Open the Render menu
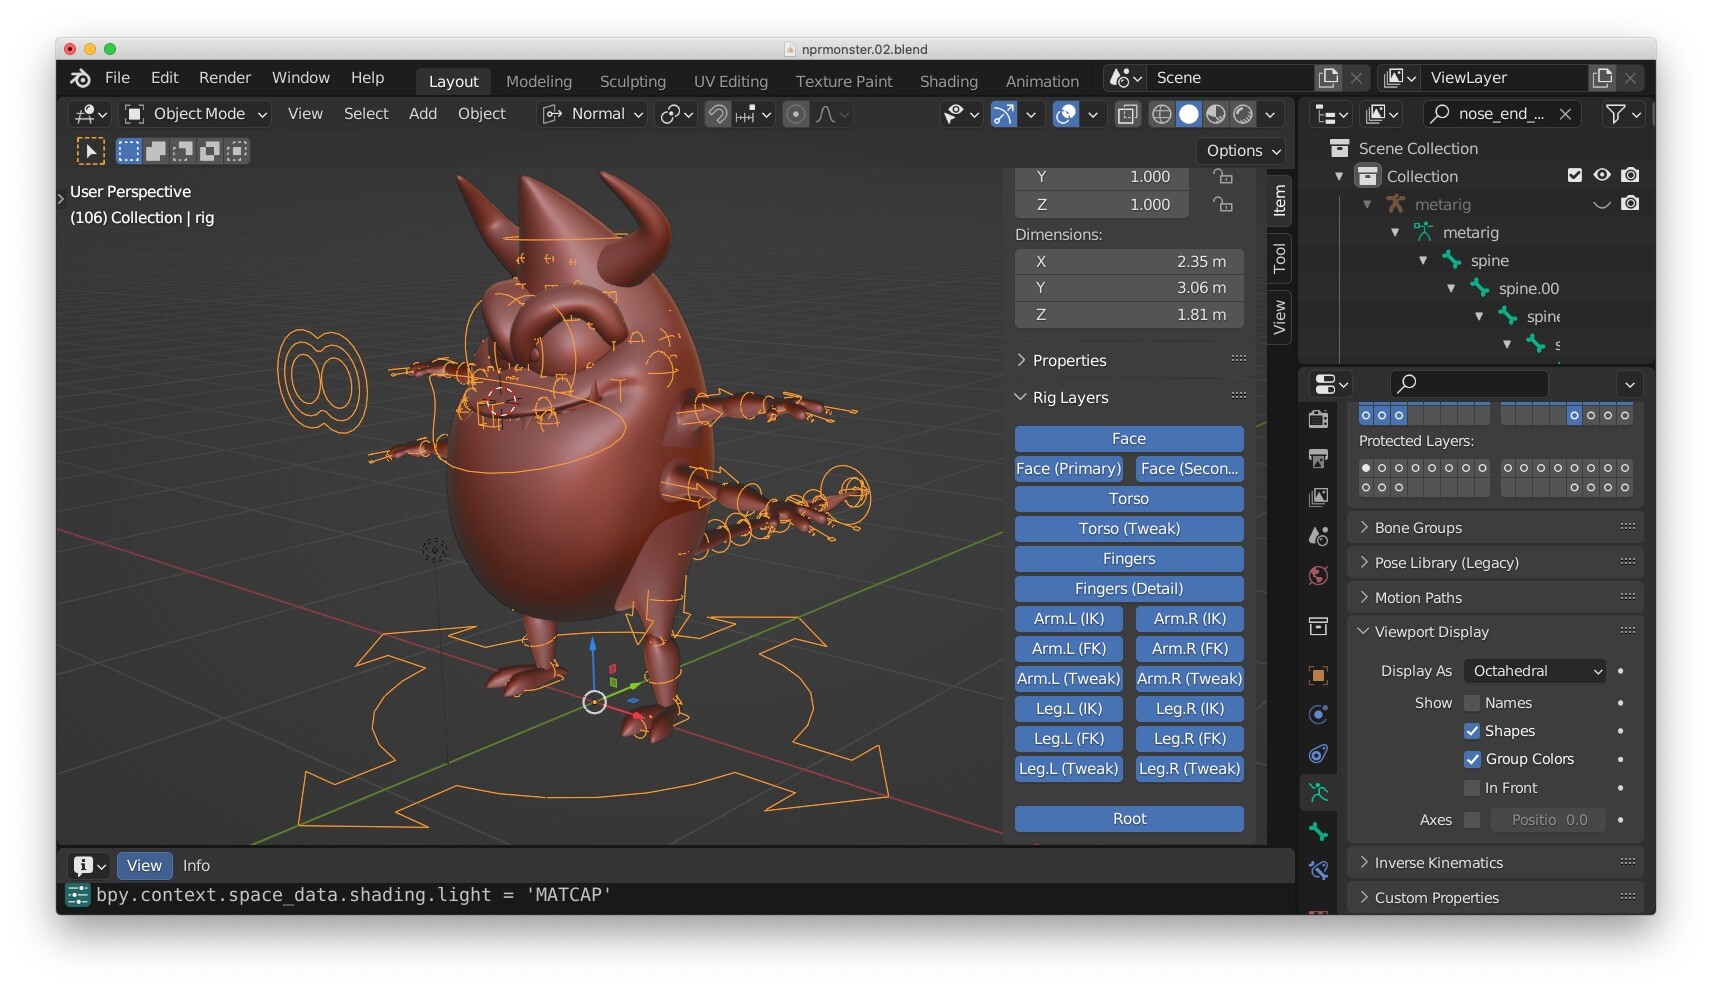1712x989 pixels. pyautogui.click(x=224, y=77)
